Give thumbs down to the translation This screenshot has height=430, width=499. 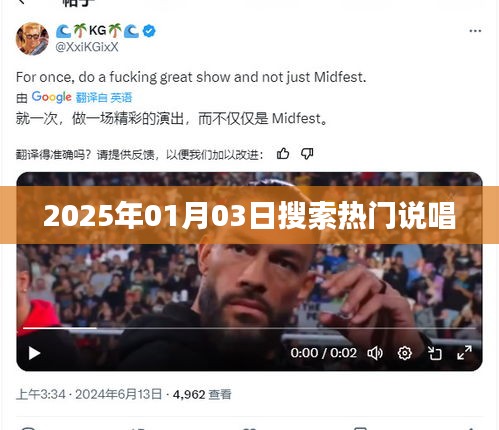[x=307, y=154]
